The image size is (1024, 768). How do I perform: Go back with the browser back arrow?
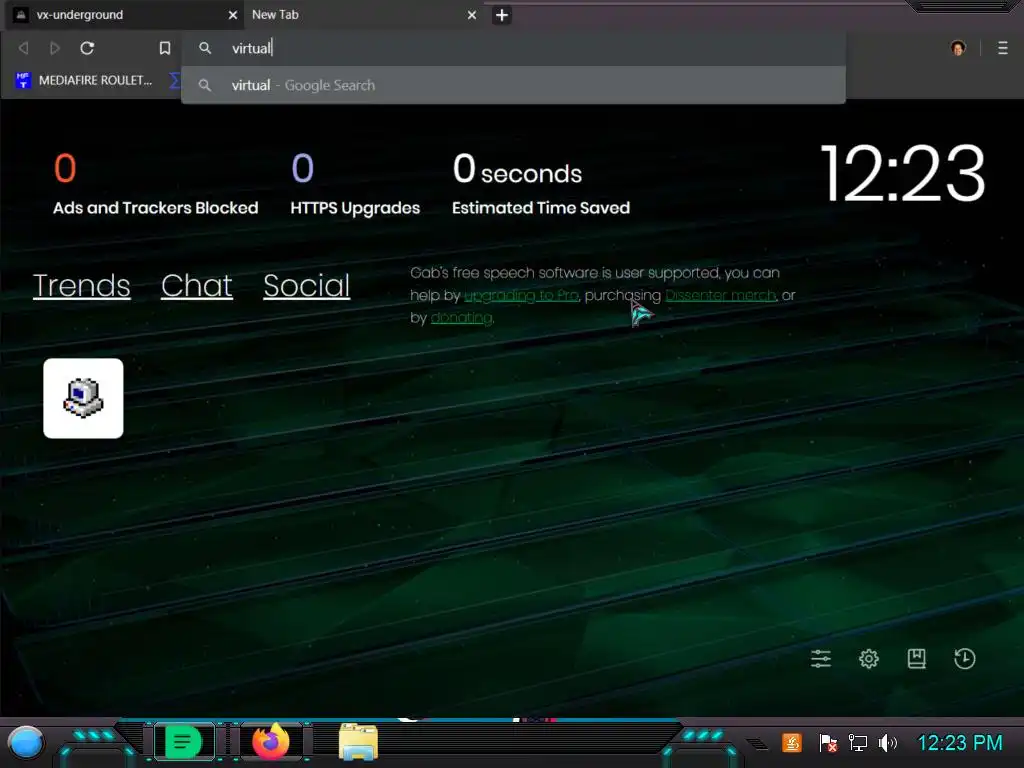click(24, 48)
